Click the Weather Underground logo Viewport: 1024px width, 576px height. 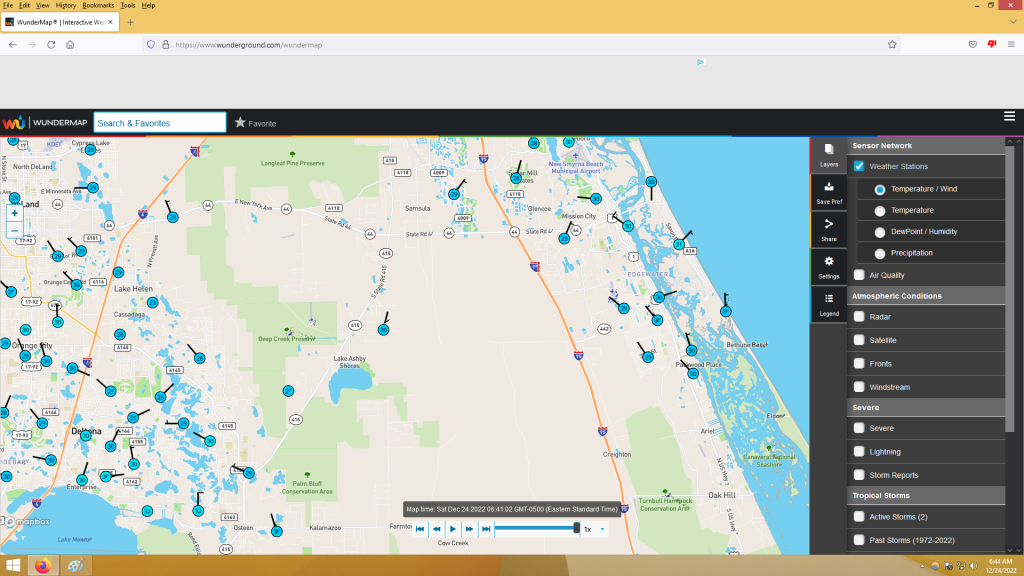(x=13, y=123)
